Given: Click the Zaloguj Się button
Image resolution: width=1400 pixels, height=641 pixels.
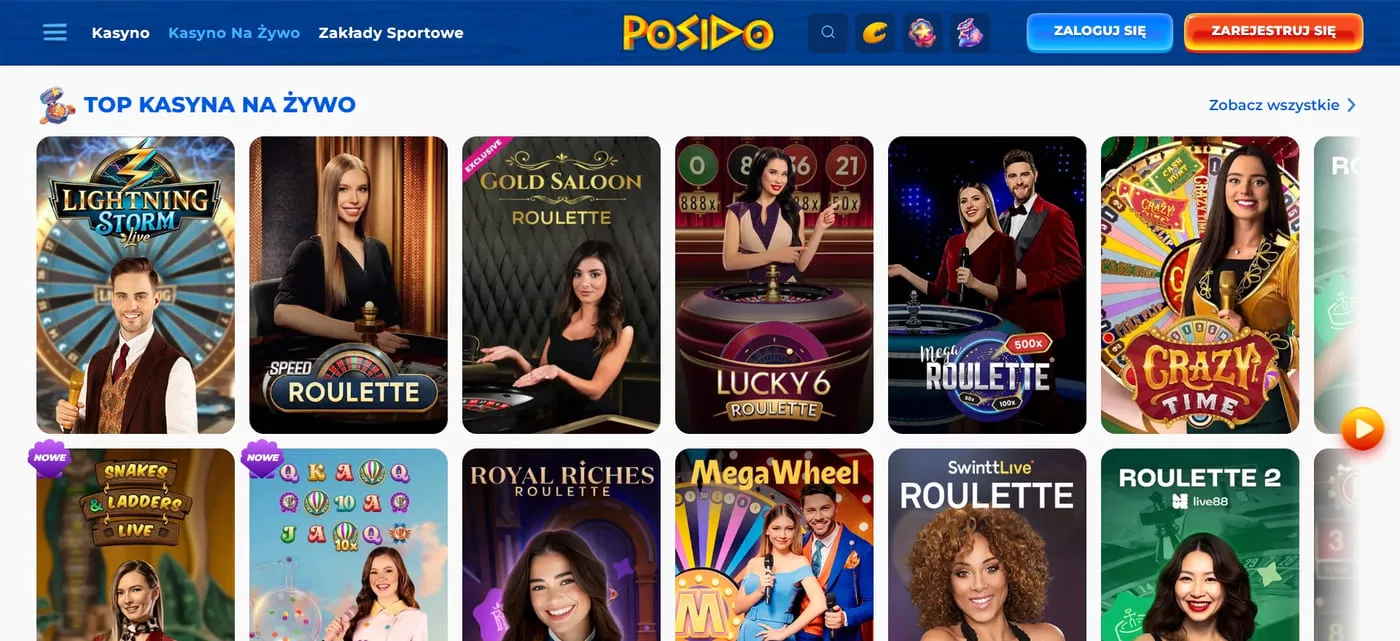Looking at the screenshot, I should pos(1100,31).
